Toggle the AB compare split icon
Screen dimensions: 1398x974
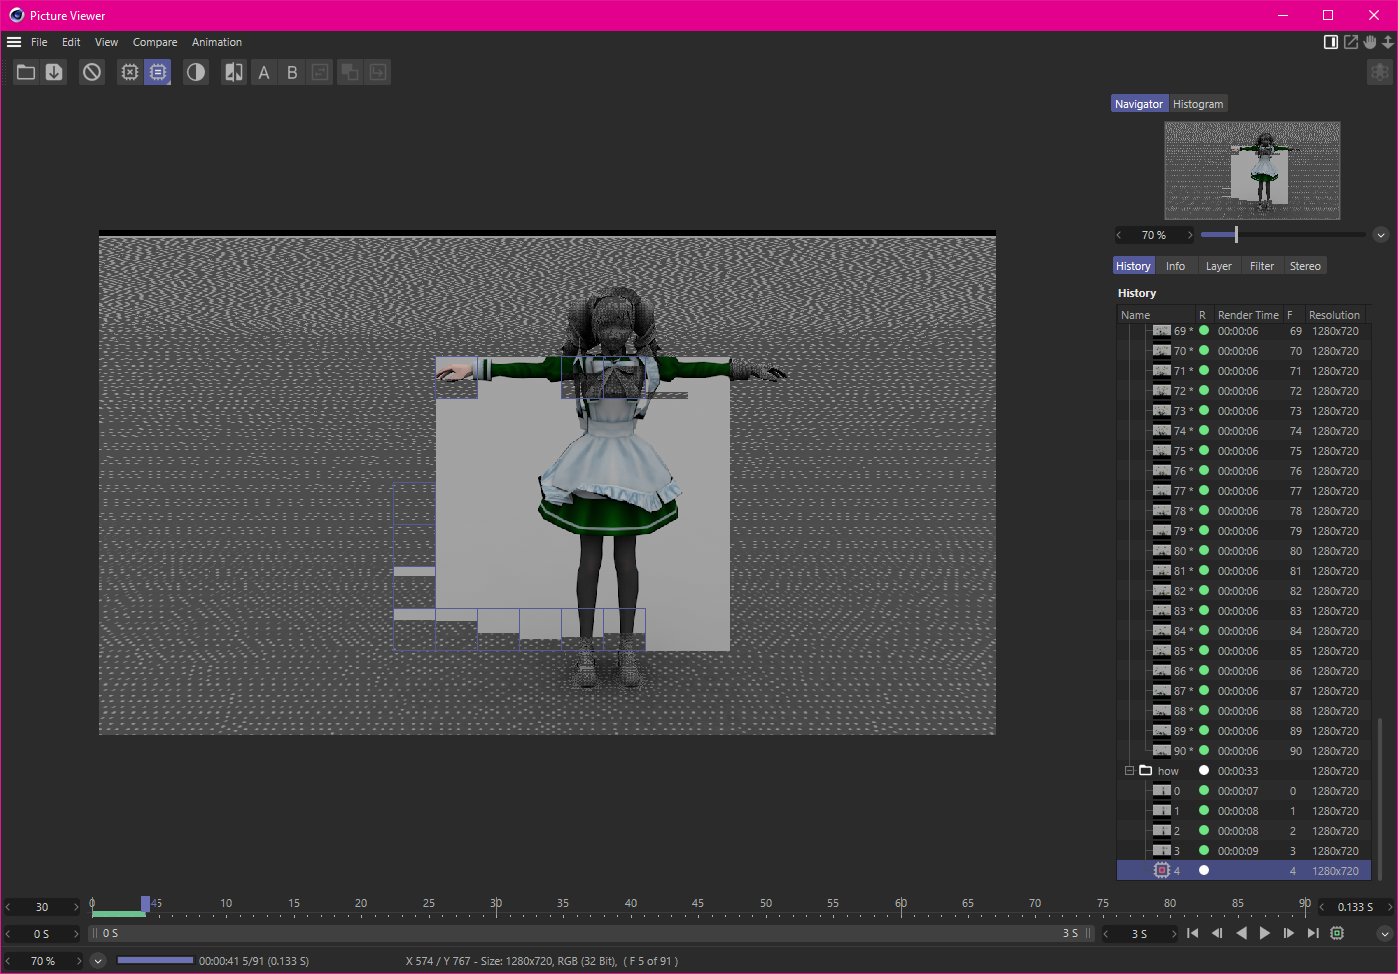(234, 72)
